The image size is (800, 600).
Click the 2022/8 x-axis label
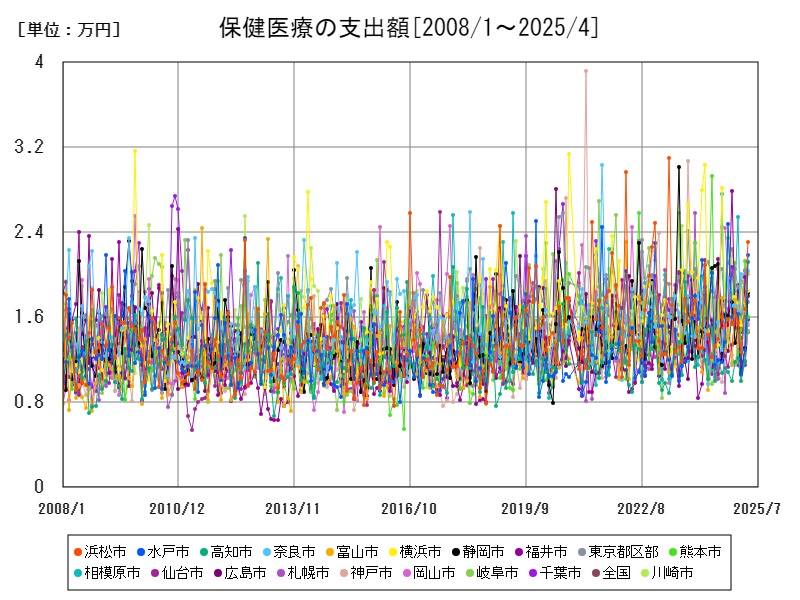tap(641, 508)
